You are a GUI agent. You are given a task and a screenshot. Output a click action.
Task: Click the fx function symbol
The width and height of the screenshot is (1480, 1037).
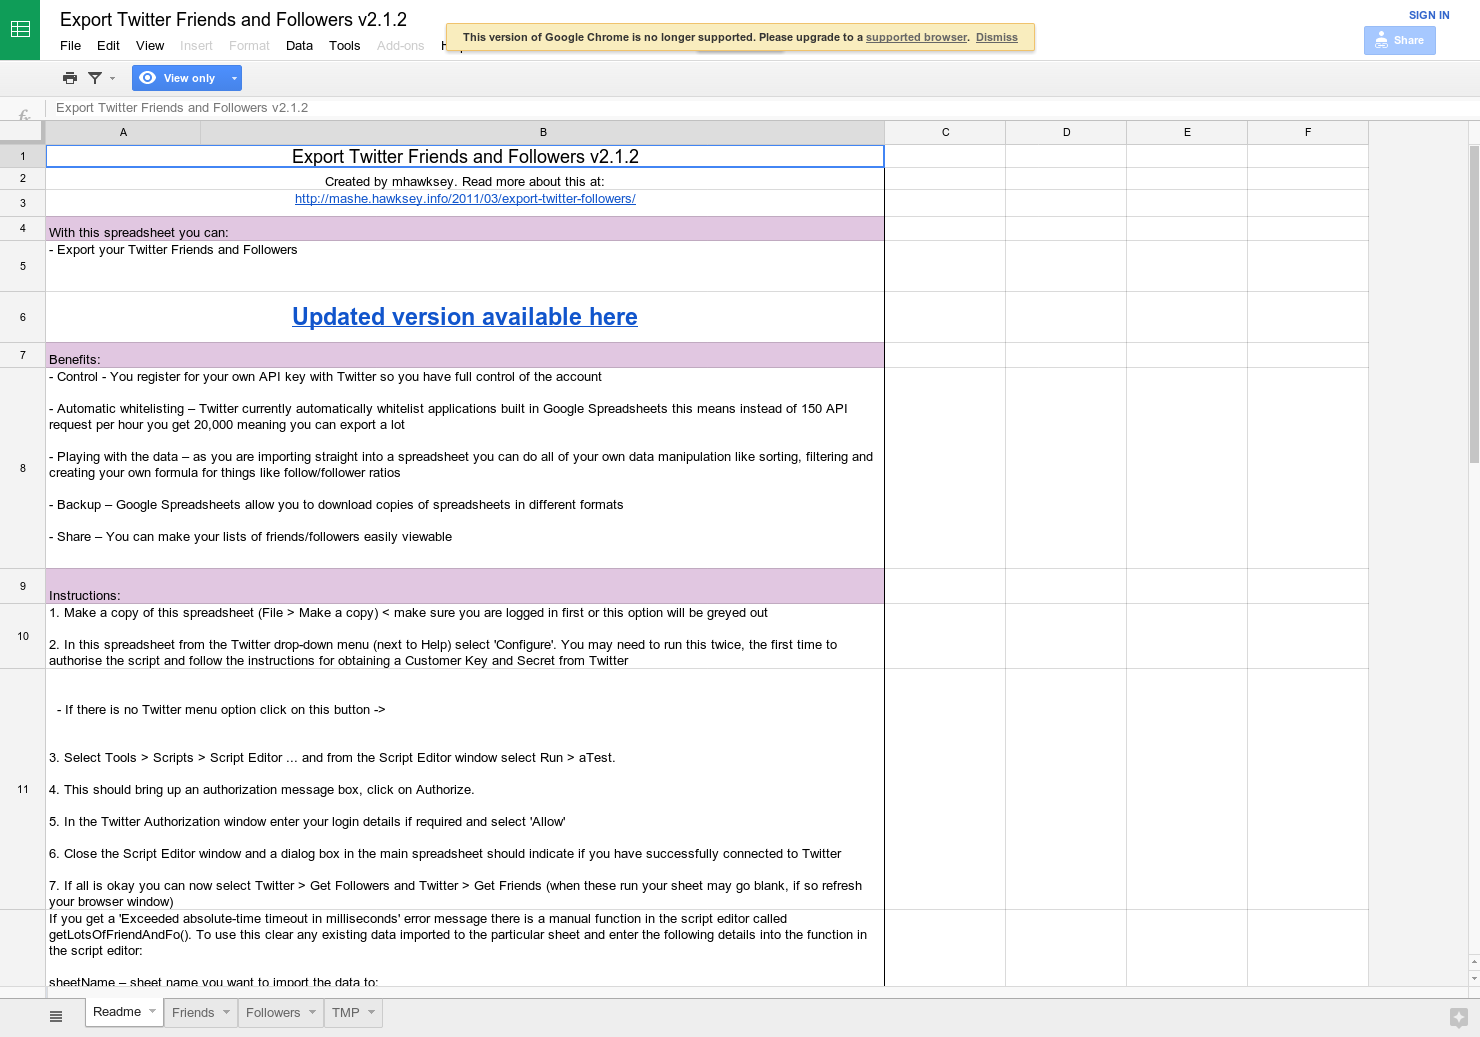point(22,113)
